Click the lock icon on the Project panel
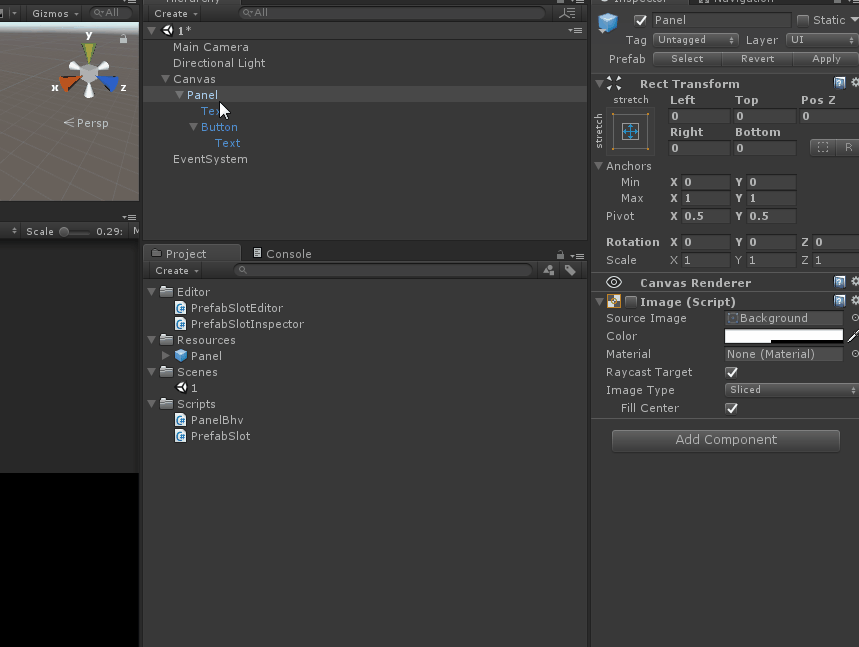 pyautogui.click(x=559, y=253)
